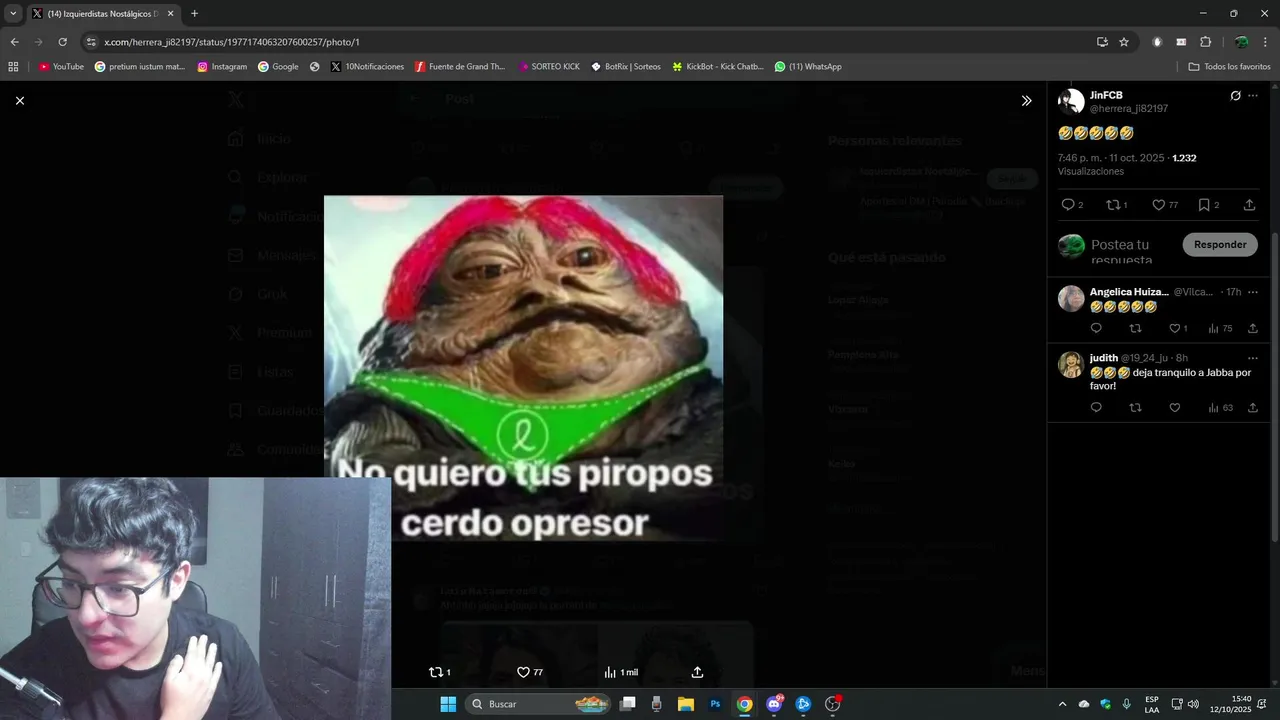
Task: Focus the 'Postea tu respuesta' reply field
Action: (x=1128, y=251)
